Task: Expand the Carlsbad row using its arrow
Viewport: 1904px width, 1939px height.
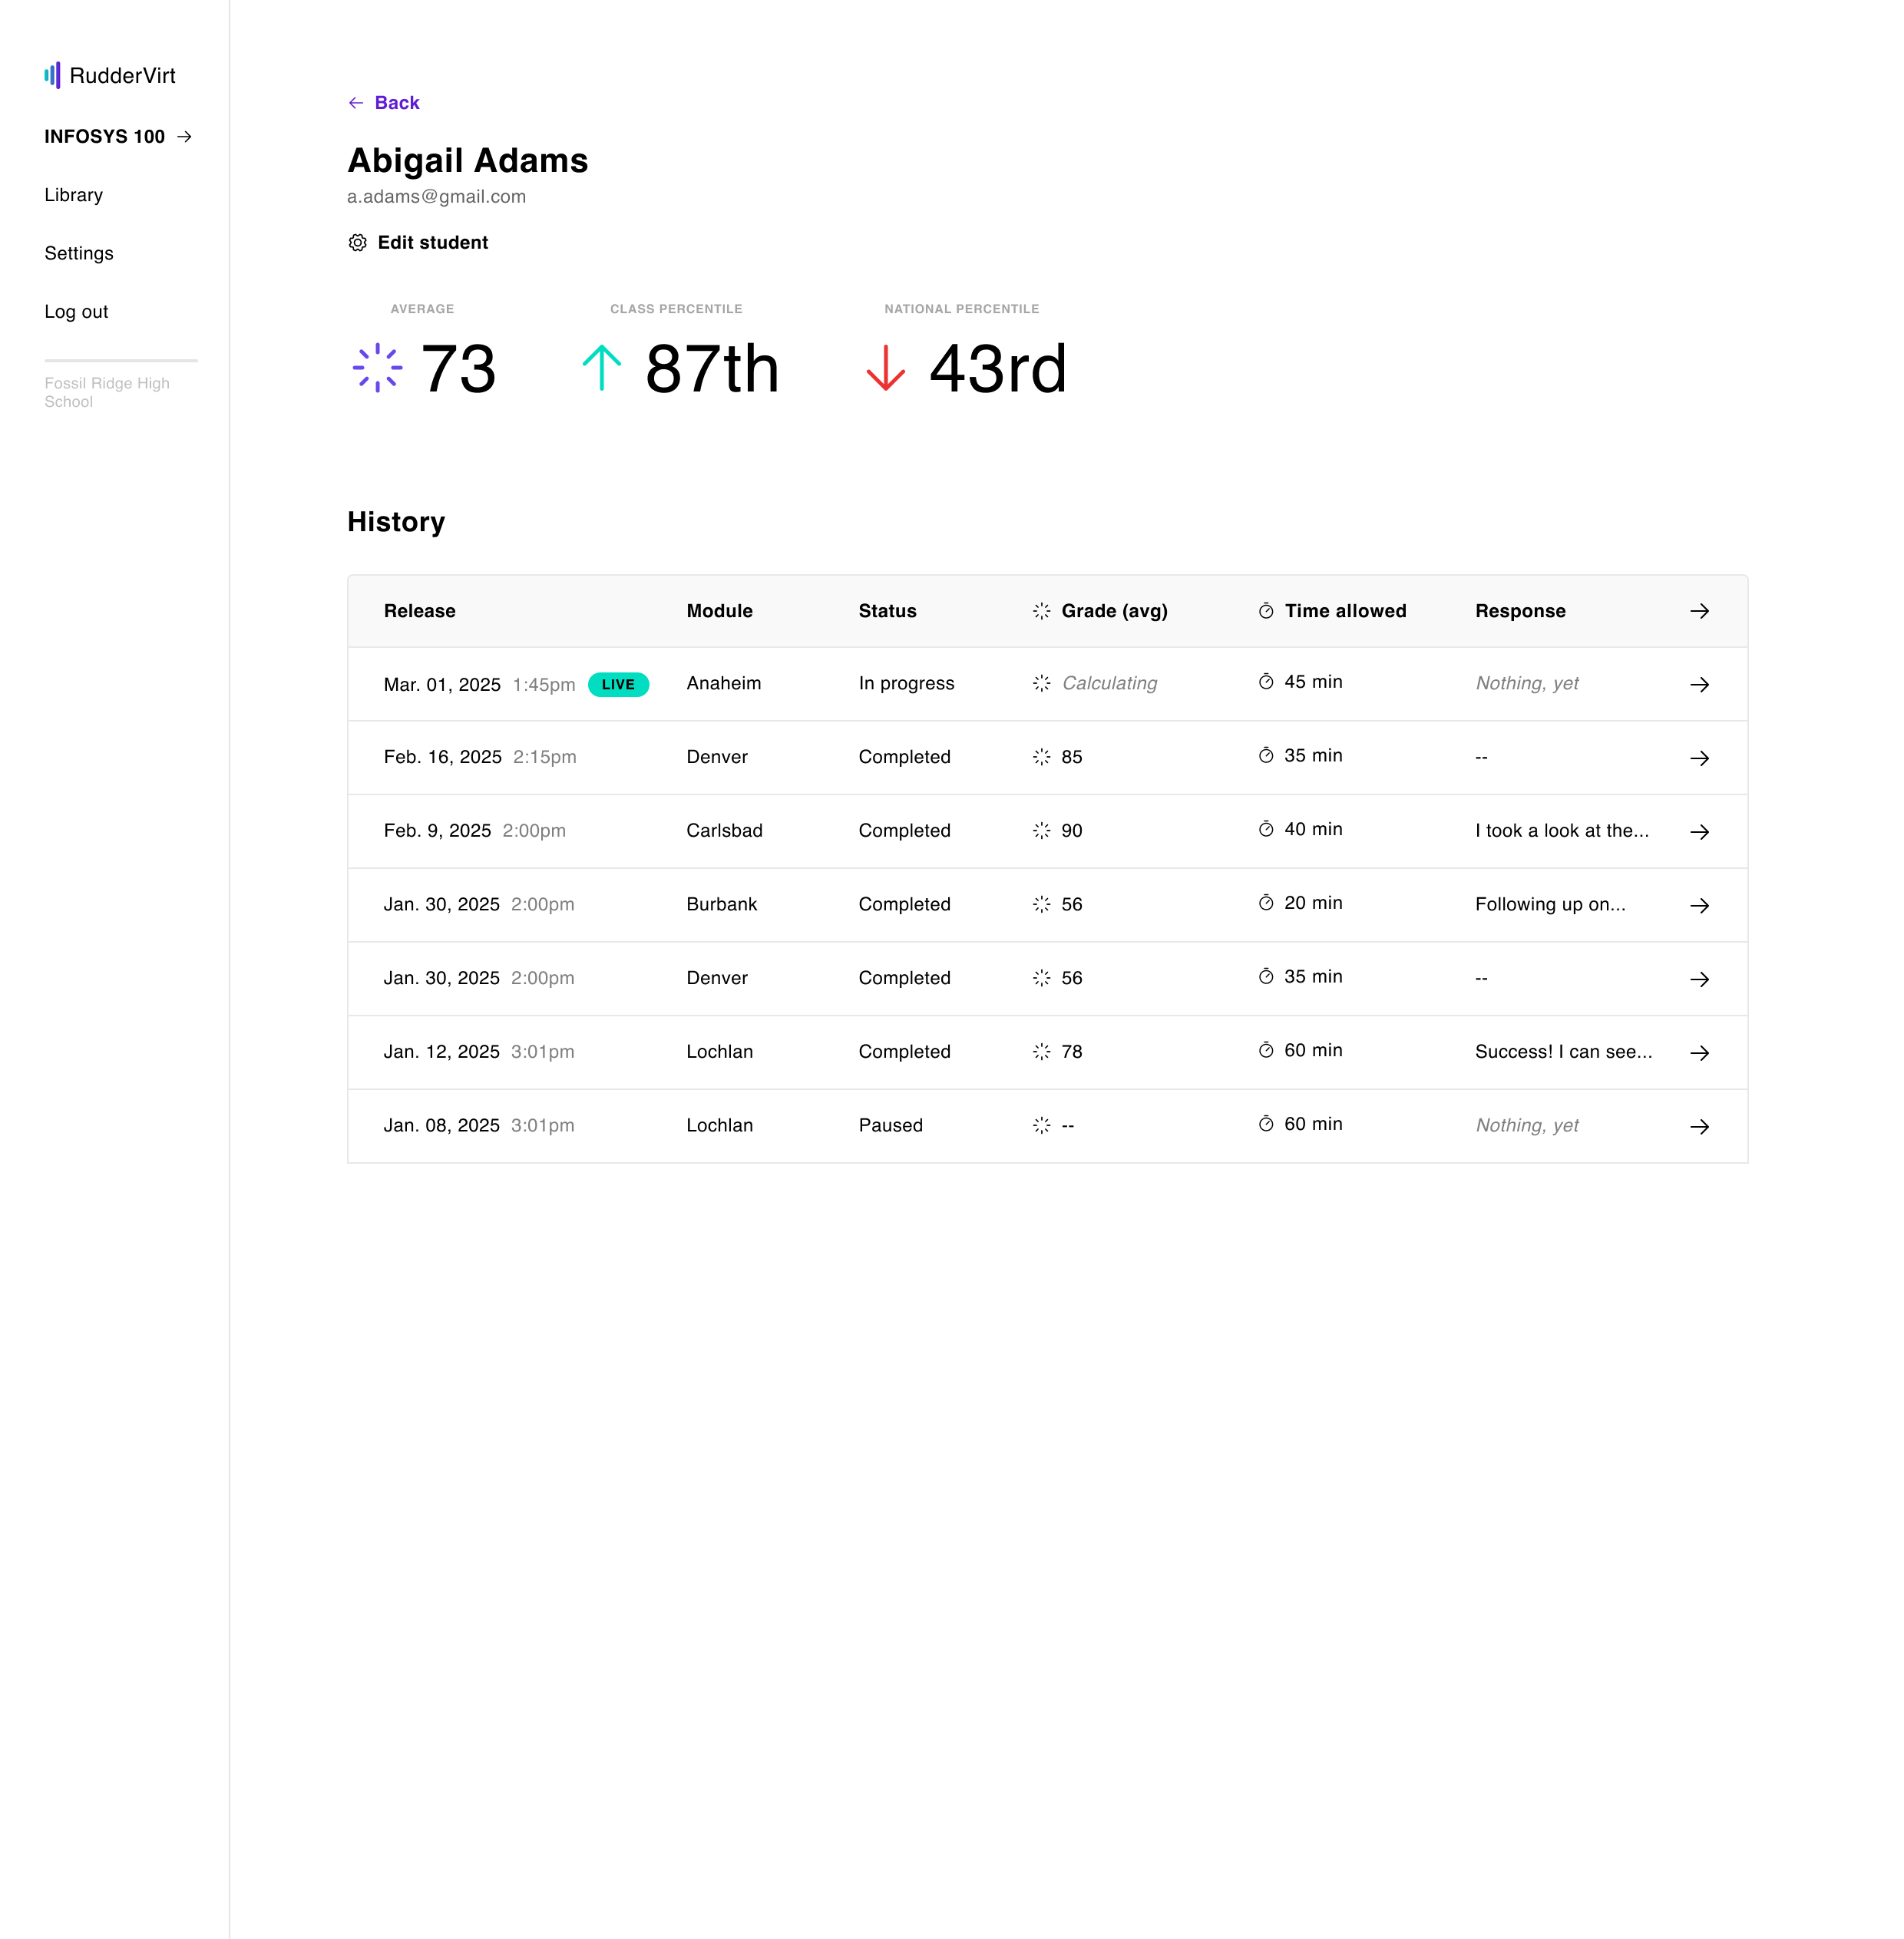Action: [1700, 831]
